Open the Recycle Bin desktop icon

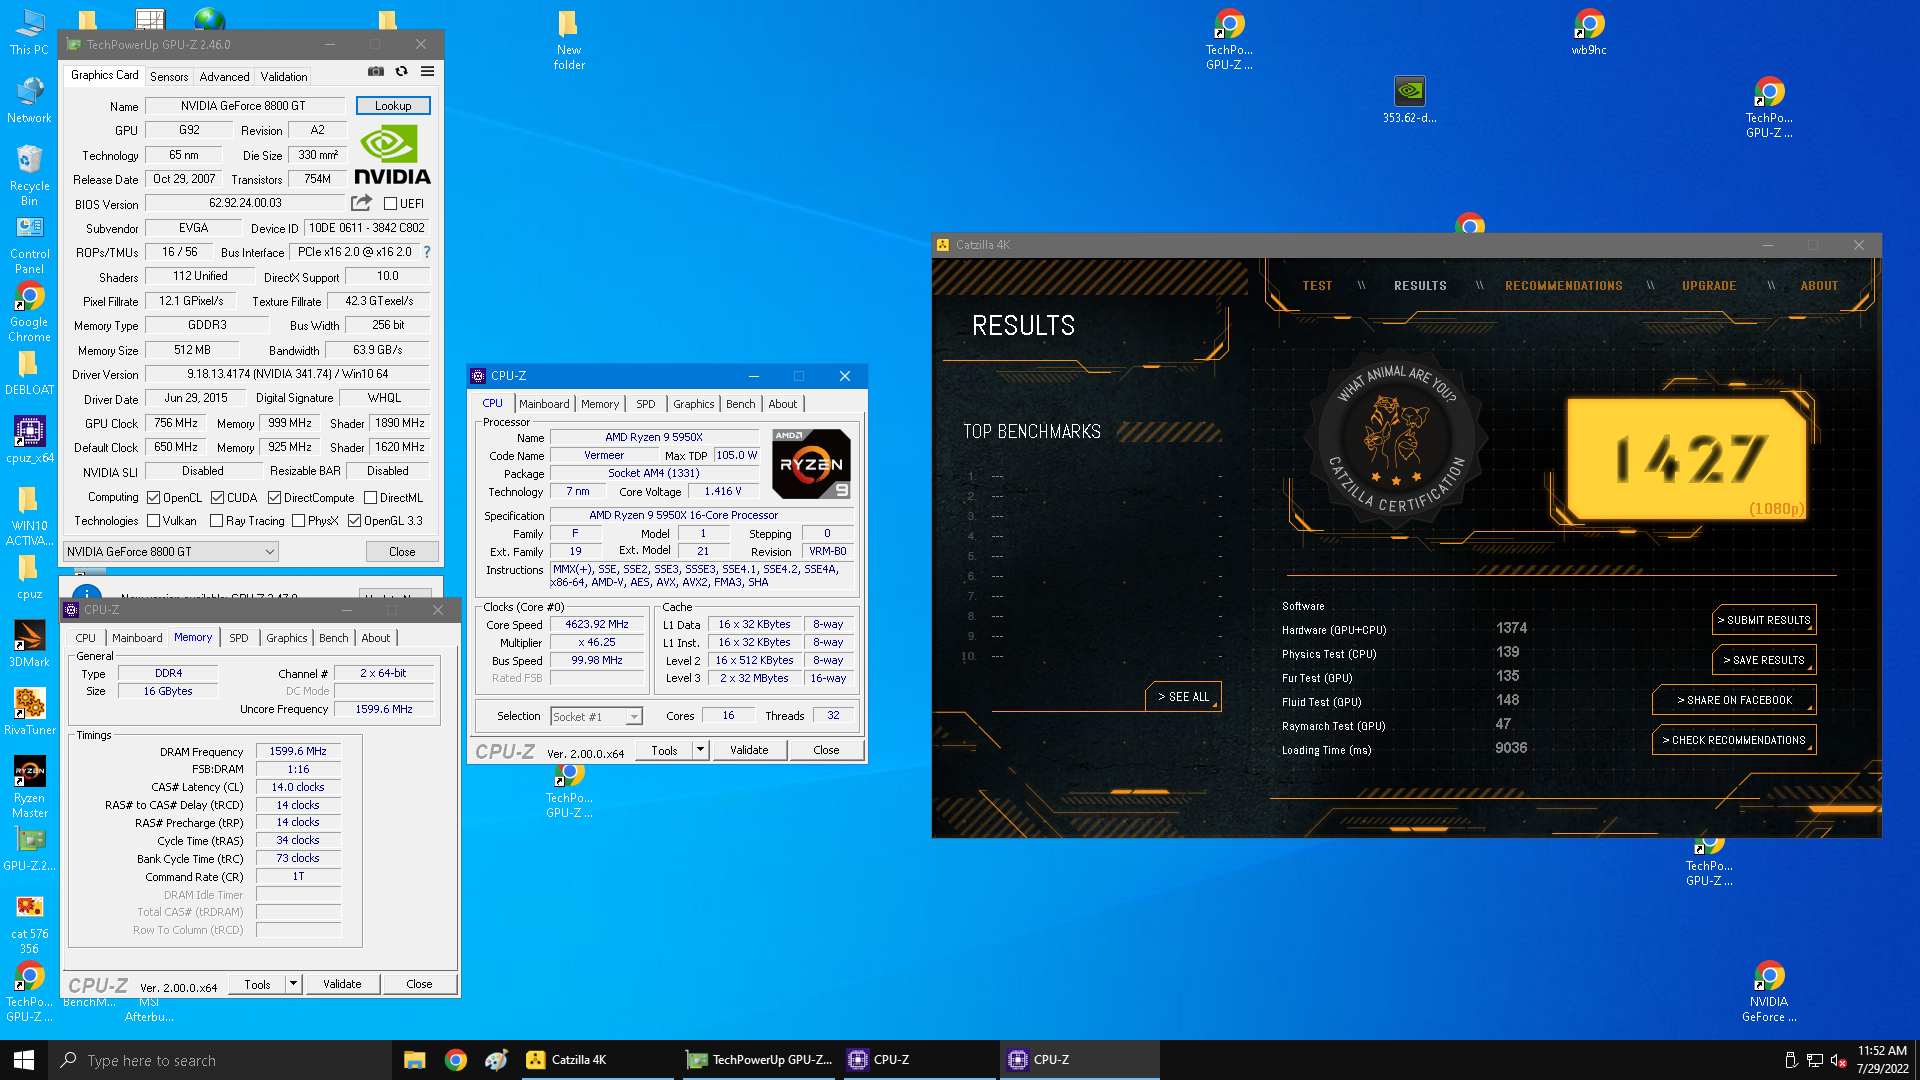click(x=29, y=176)
